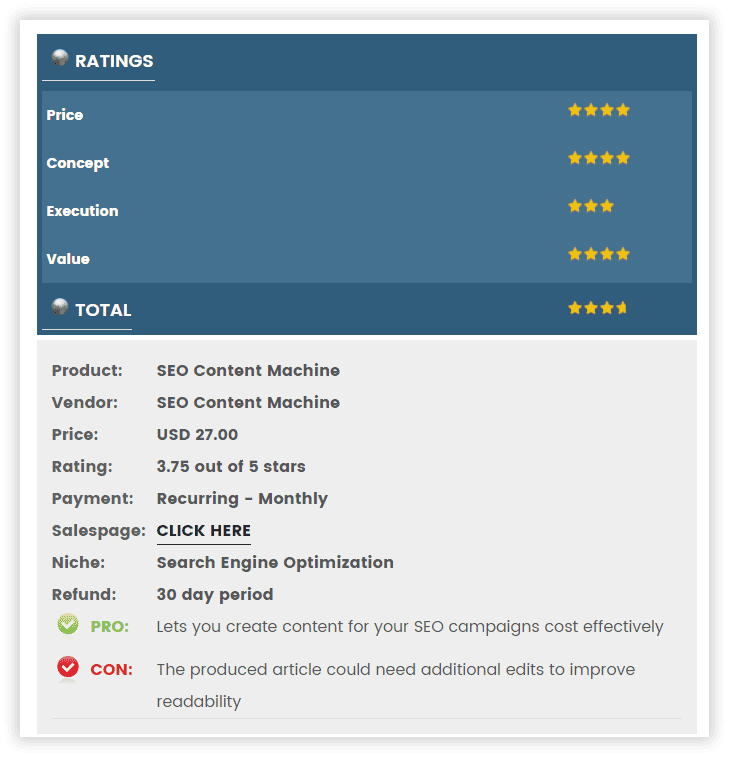This screenshot has width=729, height=757.
Task: Click the green PRO checkmark icon
Action: [x=68, y=625]
